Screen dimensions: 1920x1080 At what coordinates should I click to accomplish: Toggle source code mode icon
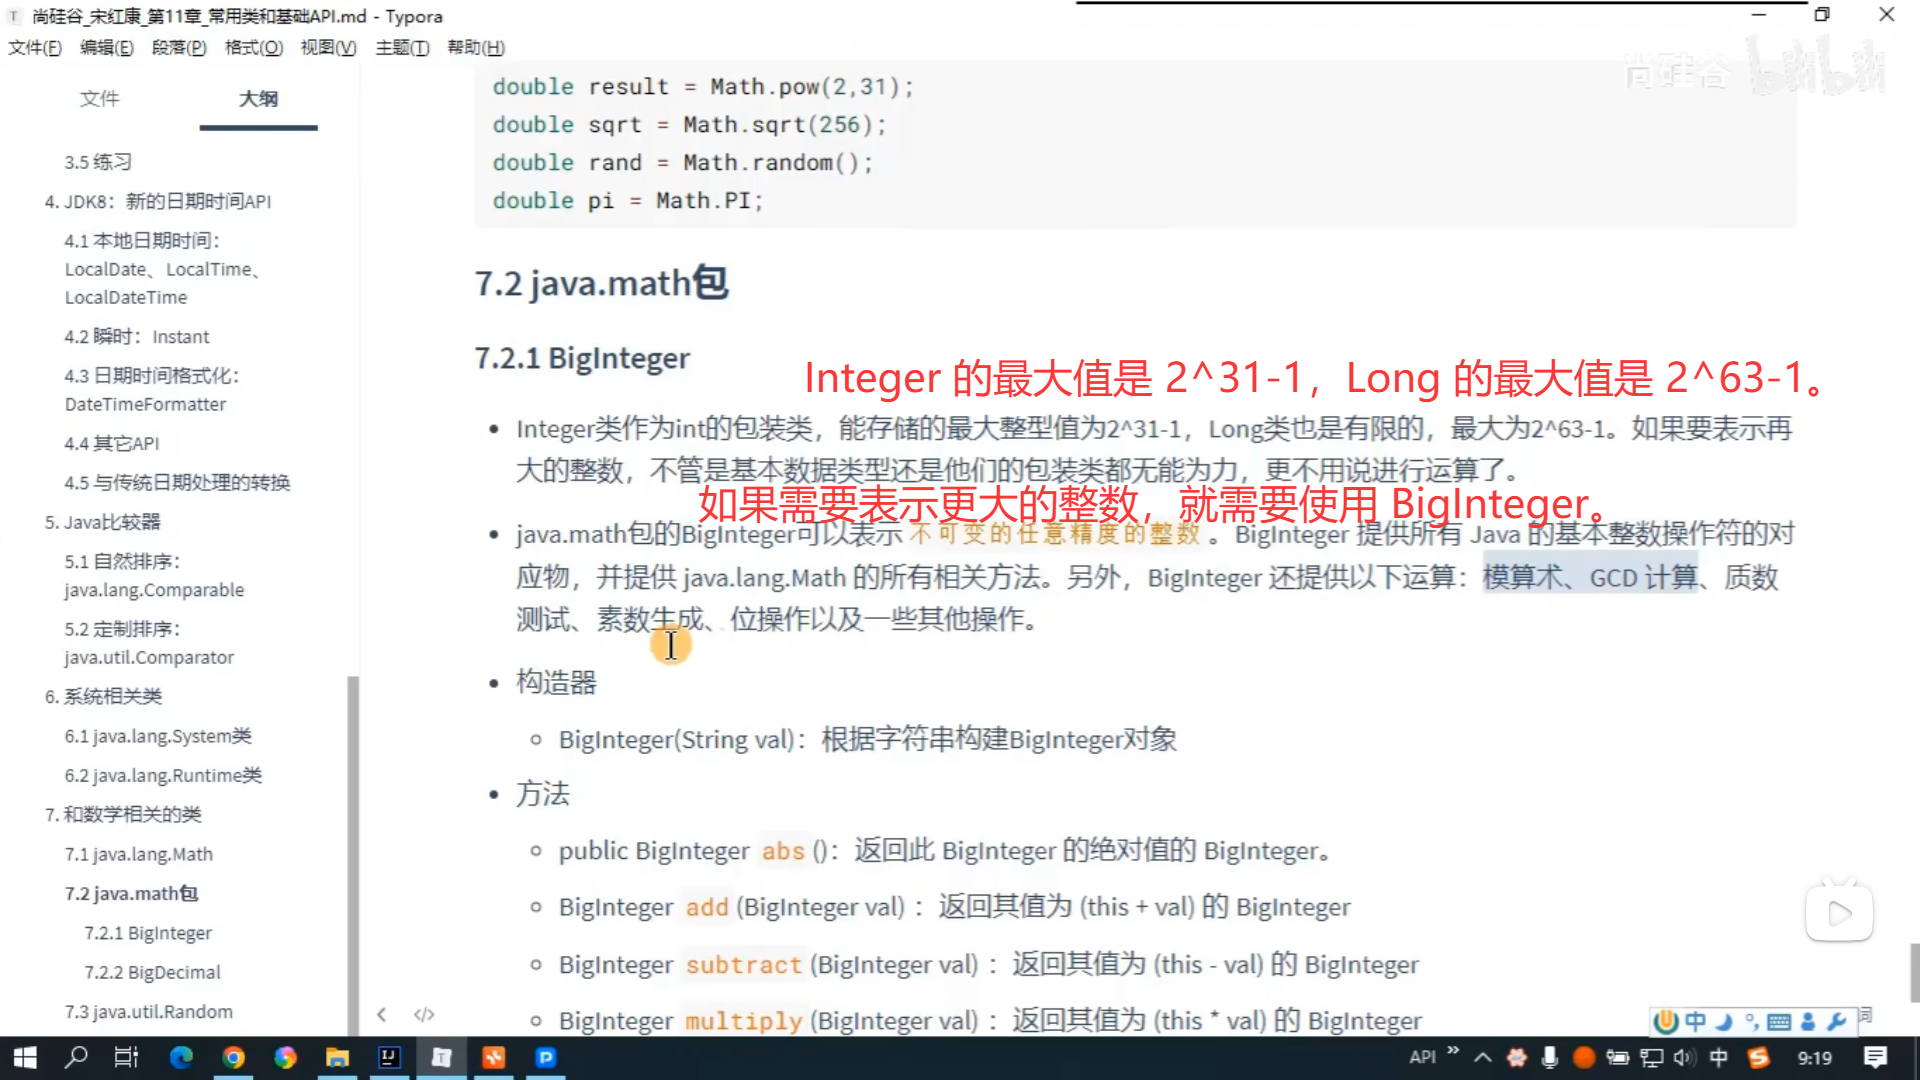pos(424,1015)
